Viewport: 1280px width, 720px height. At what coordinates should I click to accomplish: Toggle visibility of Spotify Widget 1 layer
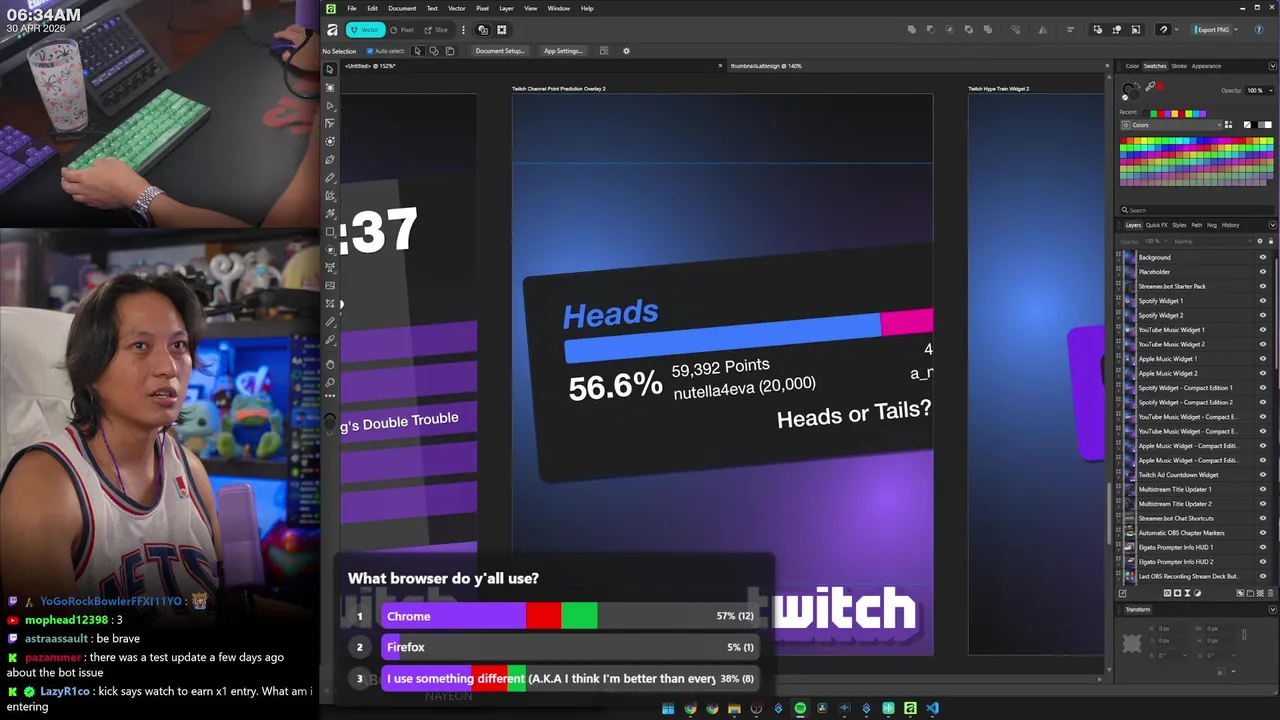pos(1263,301)
